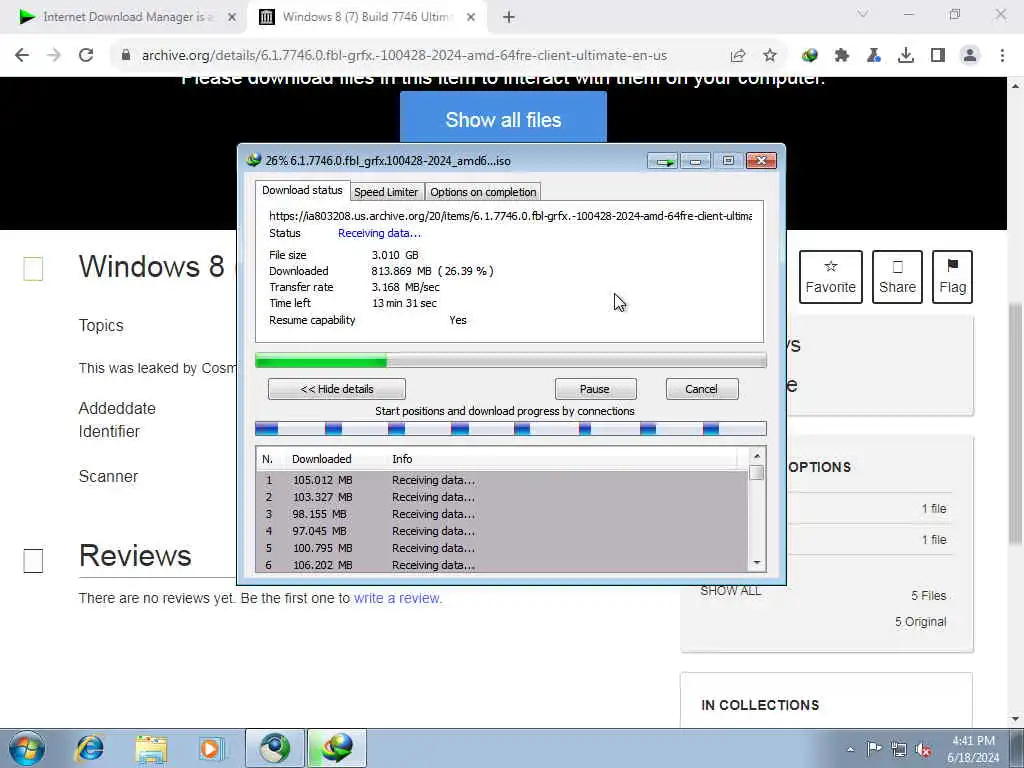Close the IDM download dialog
The width and height of the screenshot is (1024, 768).
point(761,161)
